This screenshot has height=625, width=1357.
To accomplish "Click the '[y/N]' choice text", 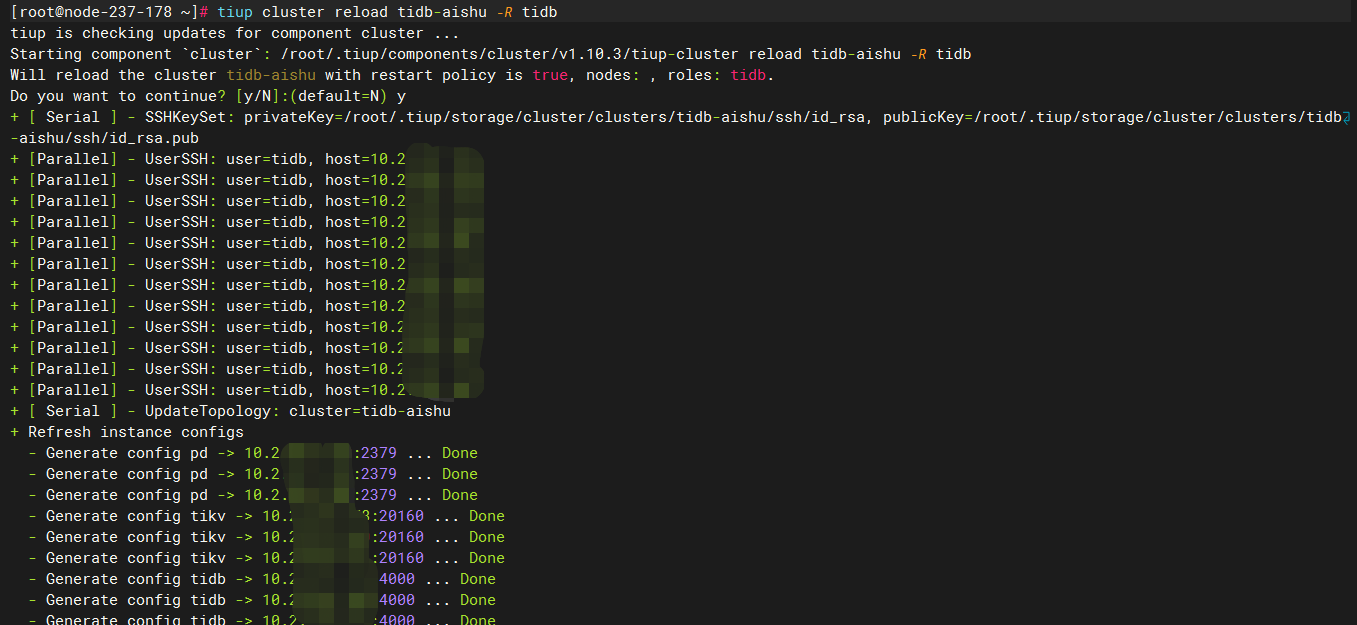I will pos(259,96).
